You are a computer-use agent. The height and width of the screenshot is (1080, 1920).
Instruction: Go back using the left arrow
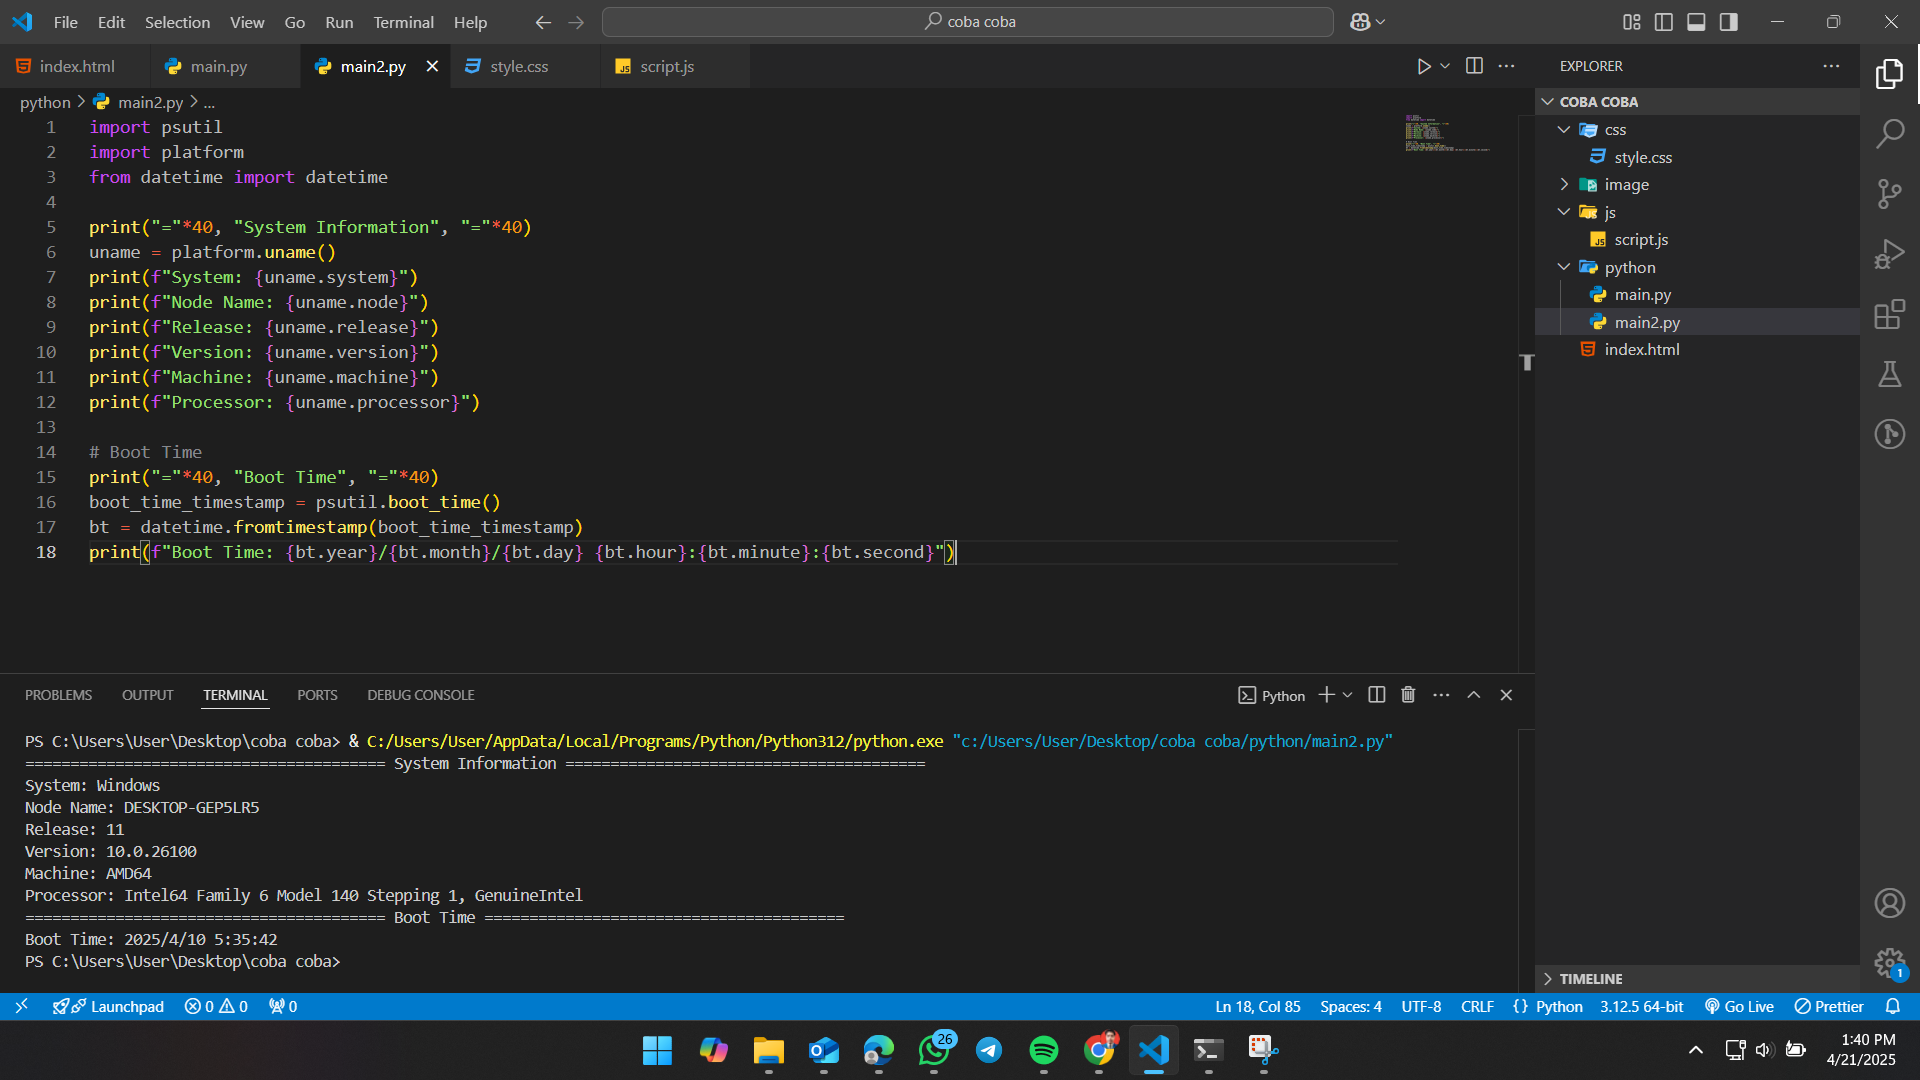point(543,22)
